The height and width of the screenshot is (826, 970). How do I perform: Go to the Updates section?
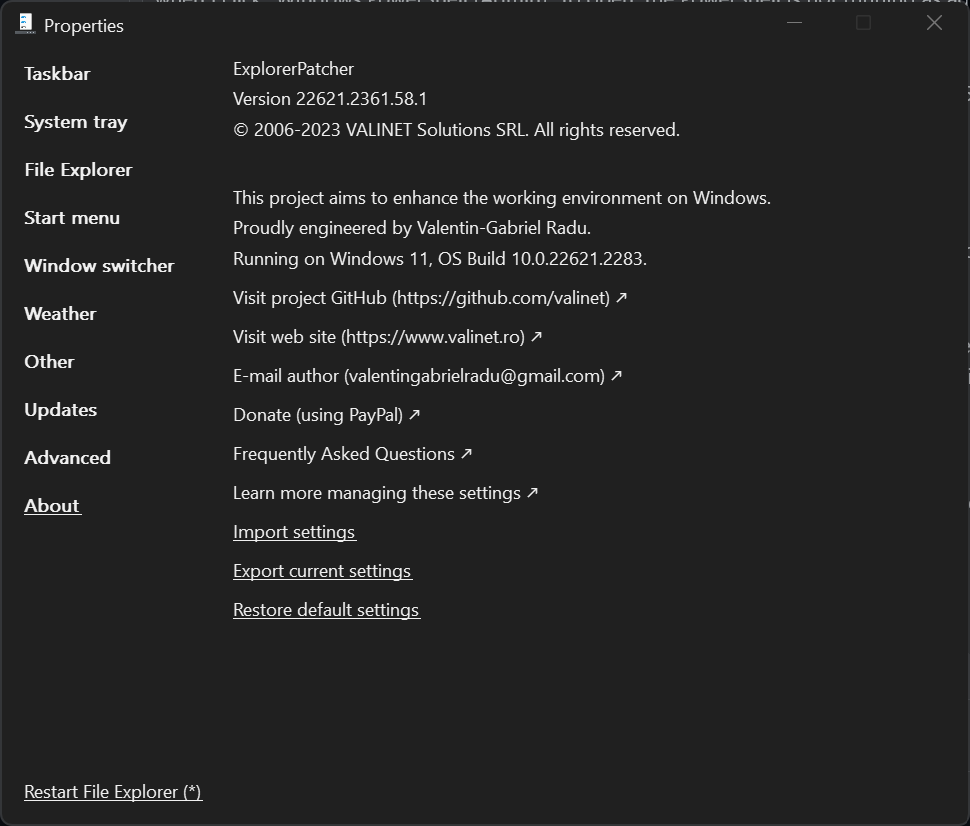(x=60, y=409)
